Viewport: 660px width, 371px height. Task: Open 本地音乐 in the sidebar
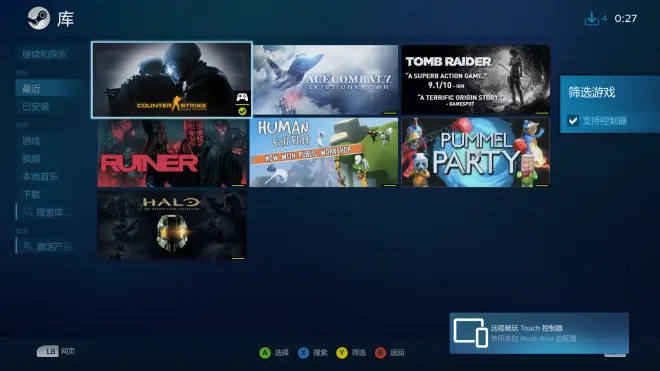pyautogui.click(x=40, y=176)
